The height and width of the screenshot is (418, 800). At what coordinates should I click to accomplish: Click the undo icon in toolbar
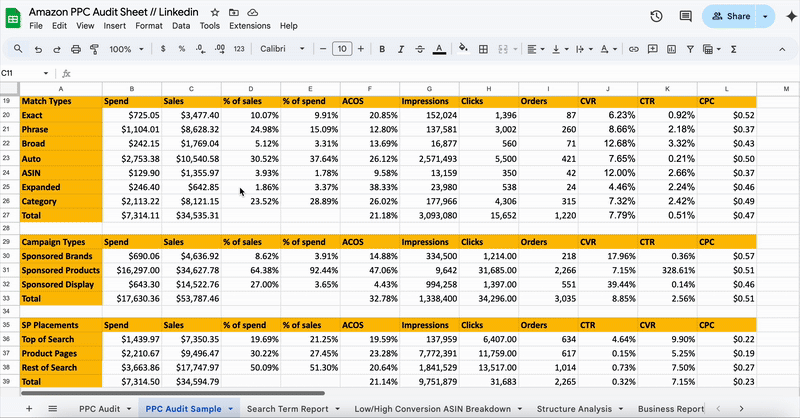coord(37,49)
